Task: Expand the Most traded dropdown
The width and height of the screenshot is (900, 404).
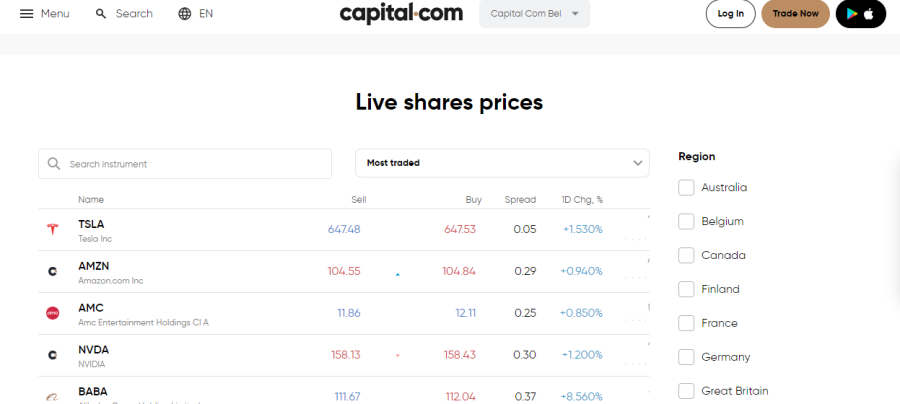Action: tap(502, 163)
